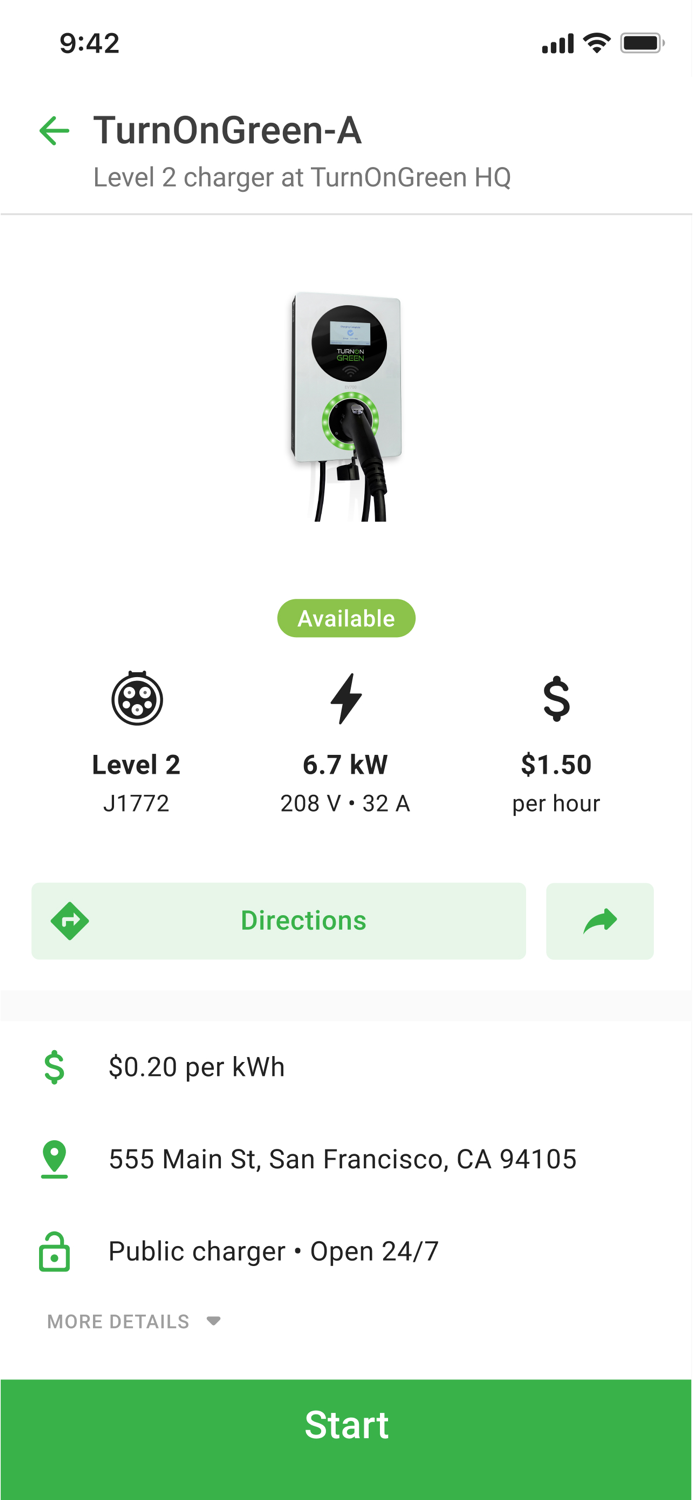Open the share arrow button
Viewport: 693px width, 1500px height.
click(x=599, y=920)
